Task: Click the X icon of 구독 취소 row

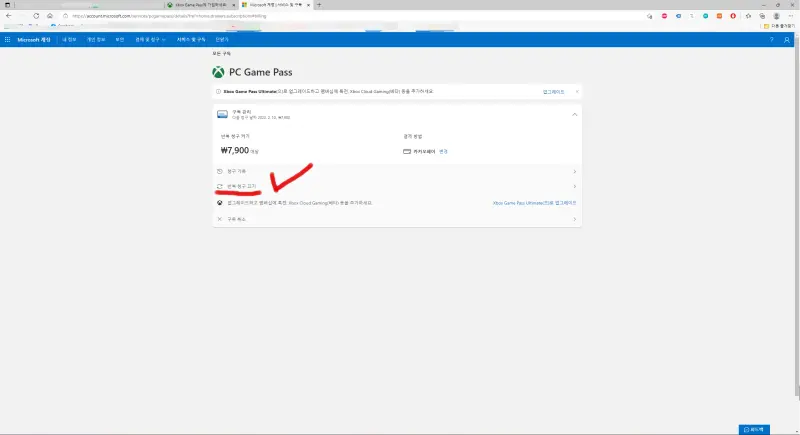Action: point(219,219)
